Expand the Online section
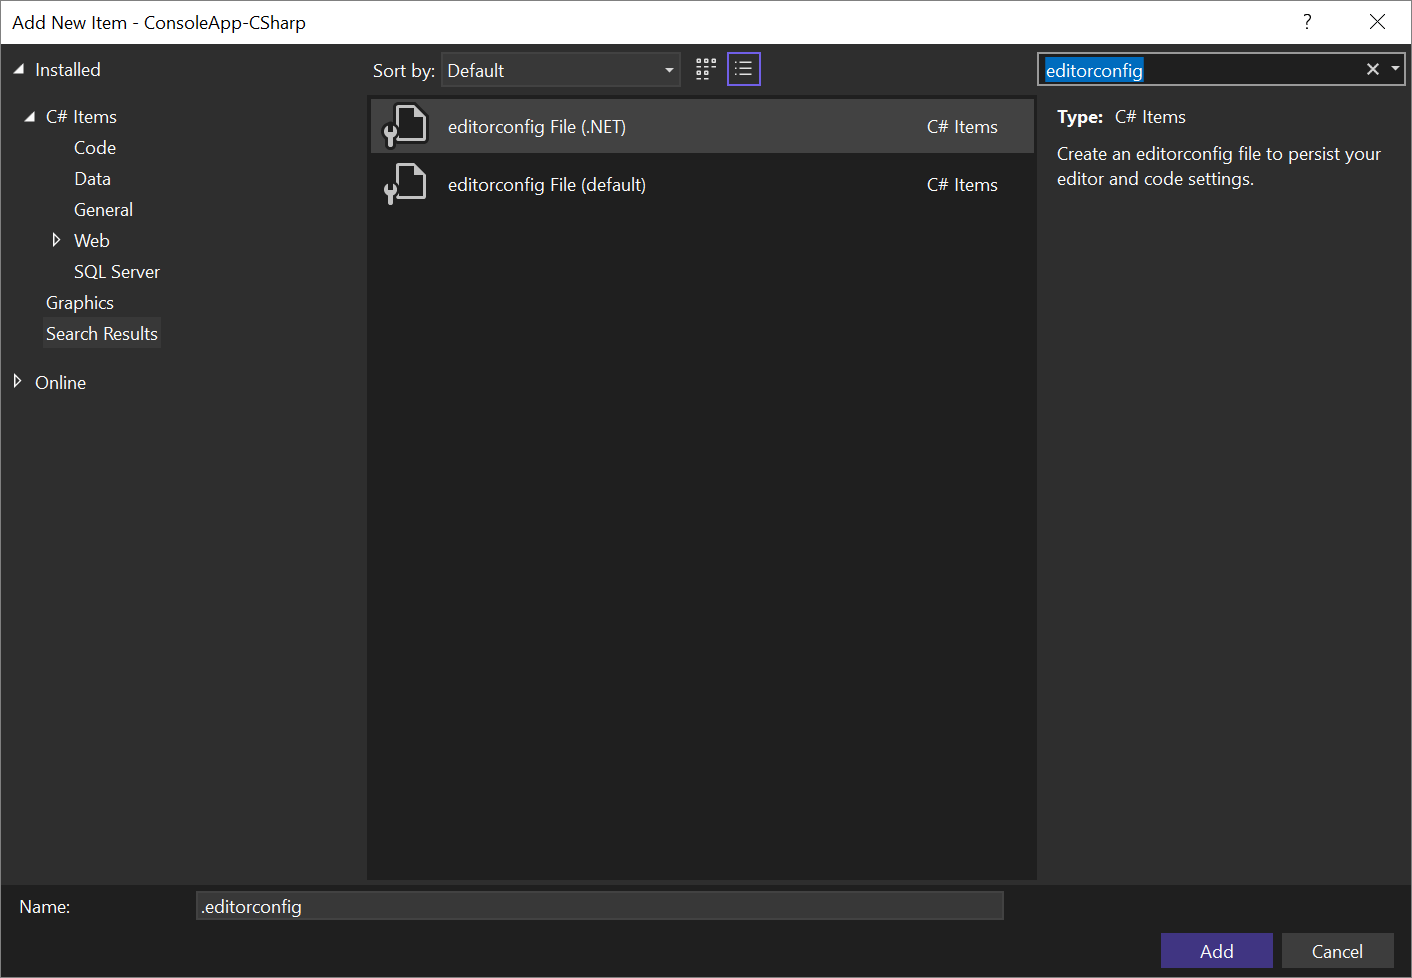The image size is (1412, 978). coord(17,381)
